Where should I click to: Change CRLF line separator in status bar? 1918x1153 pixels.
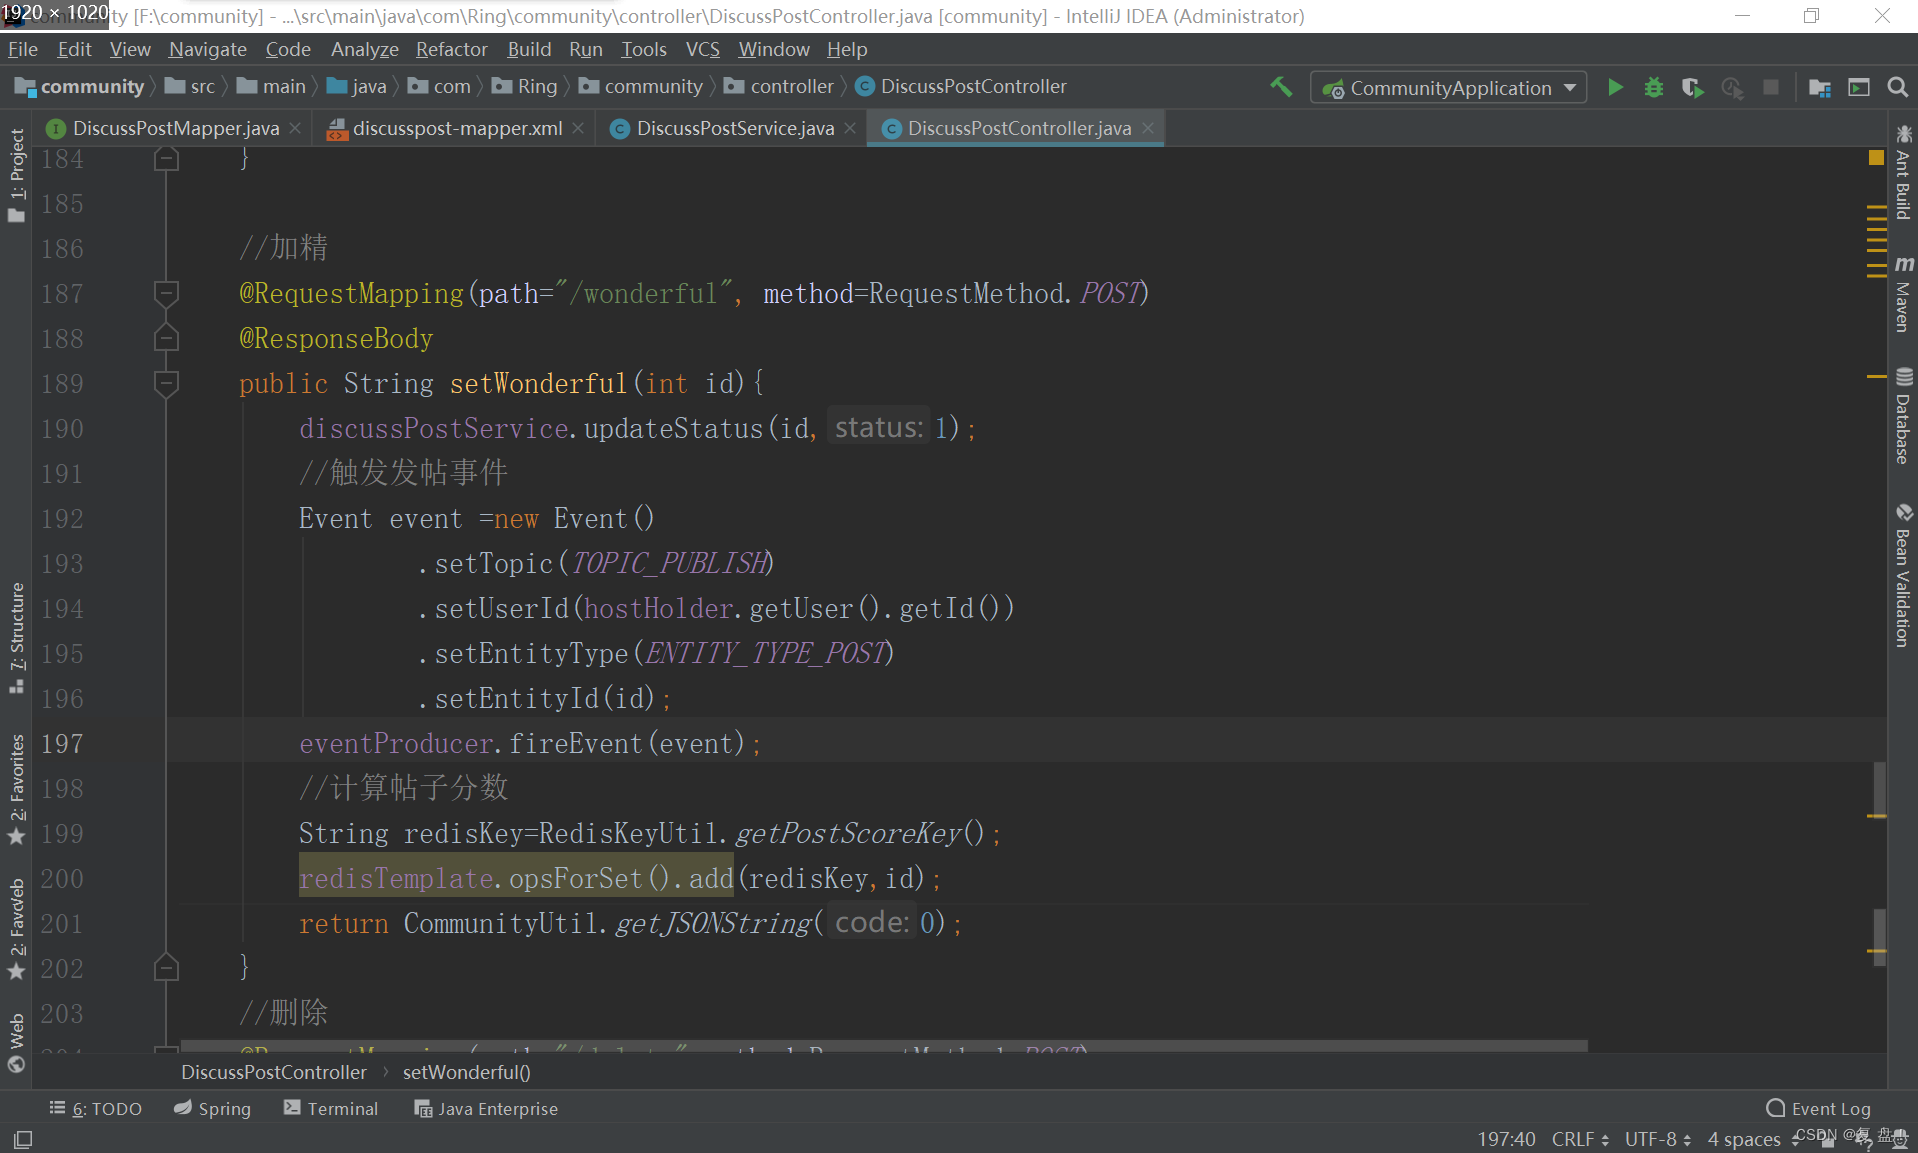point(1580,1139)
